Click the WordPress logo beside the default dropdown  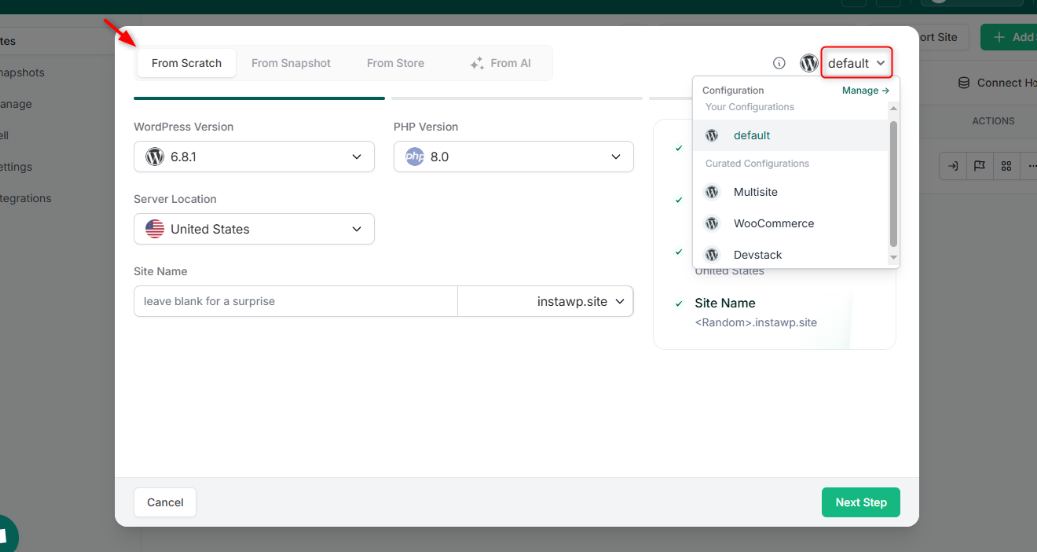coord(809,63)
